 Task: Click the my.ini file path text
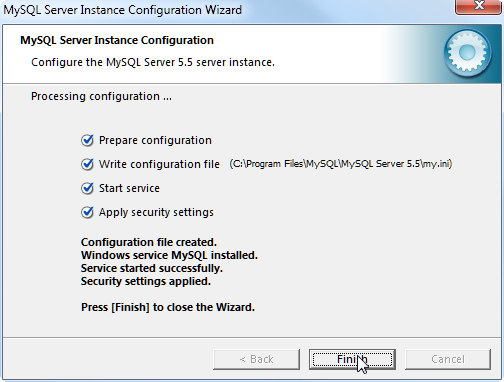coord(341,164)
